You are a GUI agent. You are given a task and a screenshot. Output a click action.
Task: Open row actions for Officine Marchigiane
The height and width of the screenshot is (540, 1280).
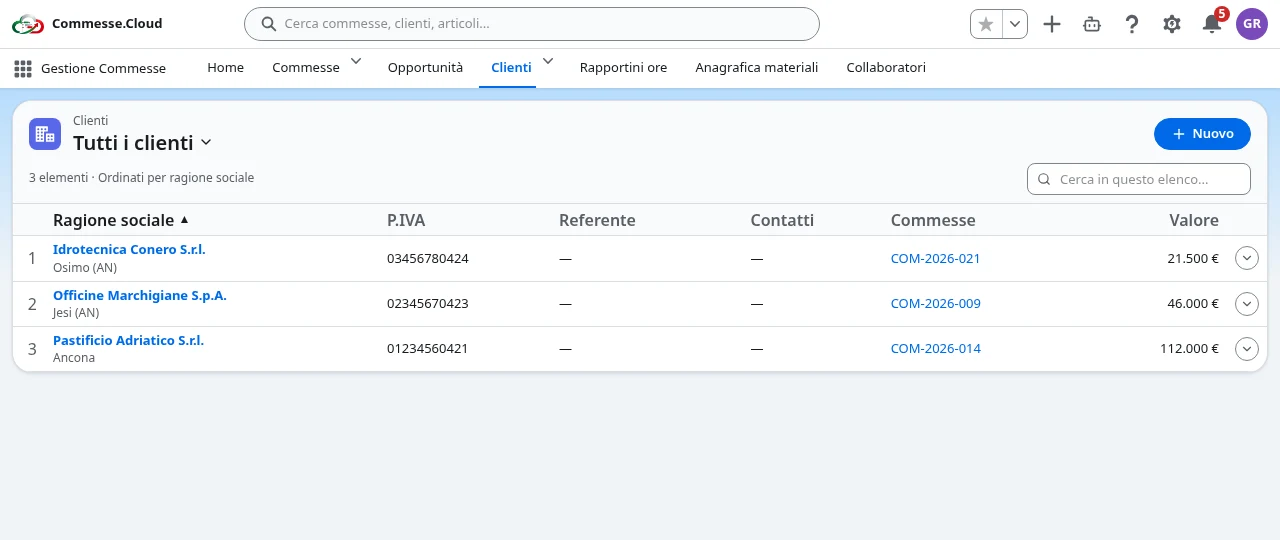pos(1247,303)
